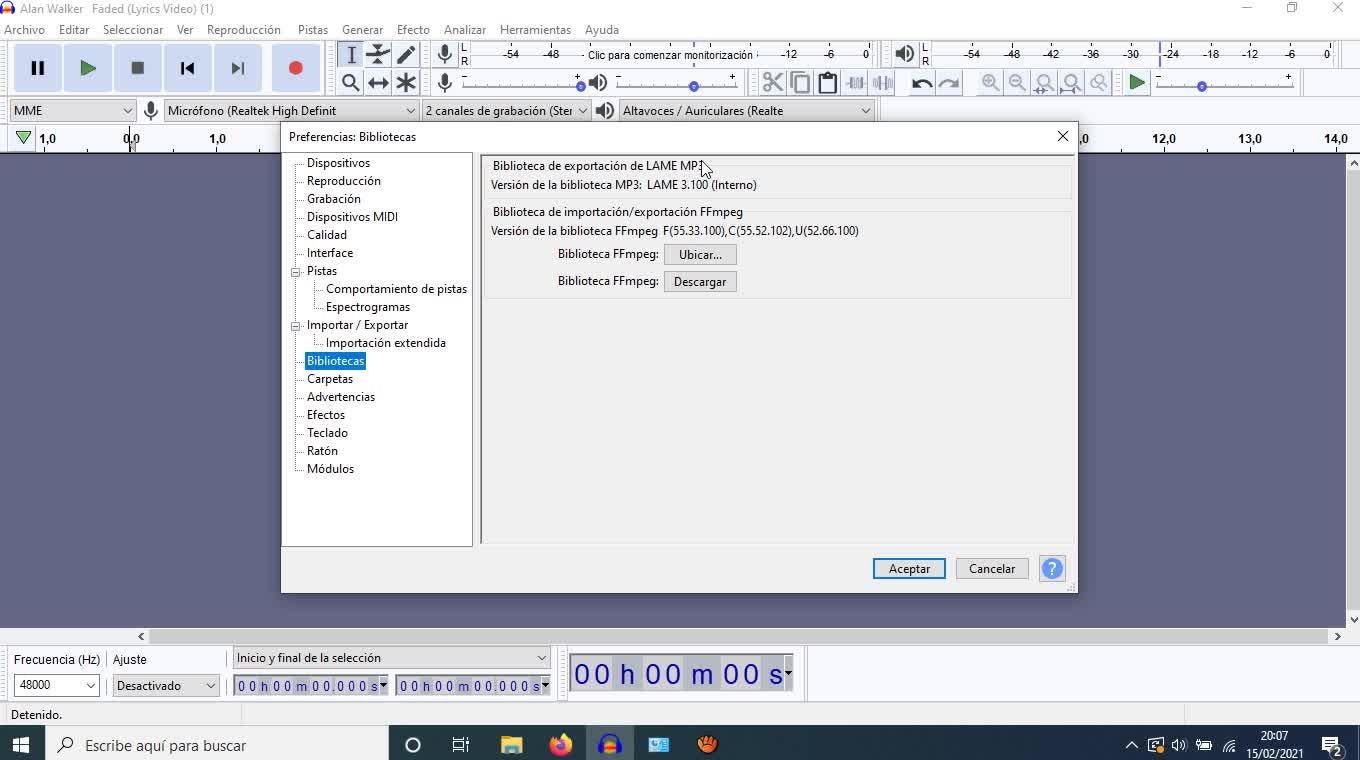This screenshot has height=760, width=1360.
Task: Click the Windows taskbar search box
Action: click(x=215, y=745)
